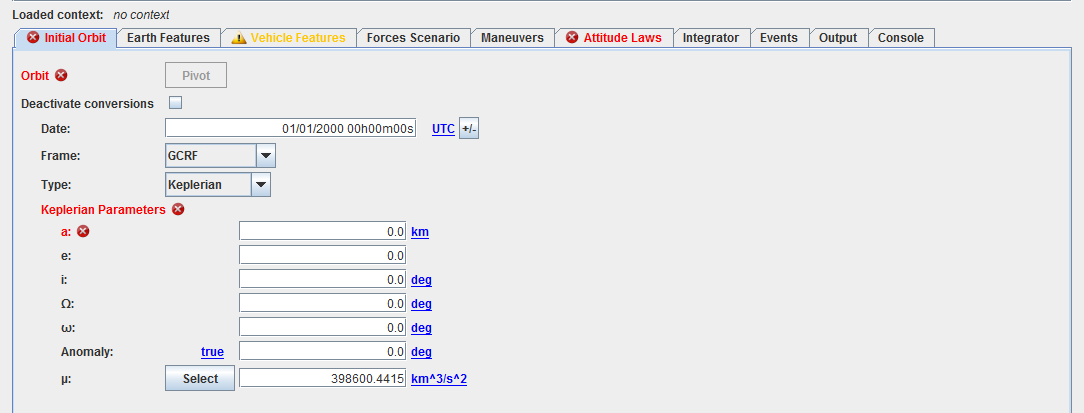Click the km unit link for semi-major axis
The width and height of the screenshot is (1084, 413).
[x=420, y=232]
